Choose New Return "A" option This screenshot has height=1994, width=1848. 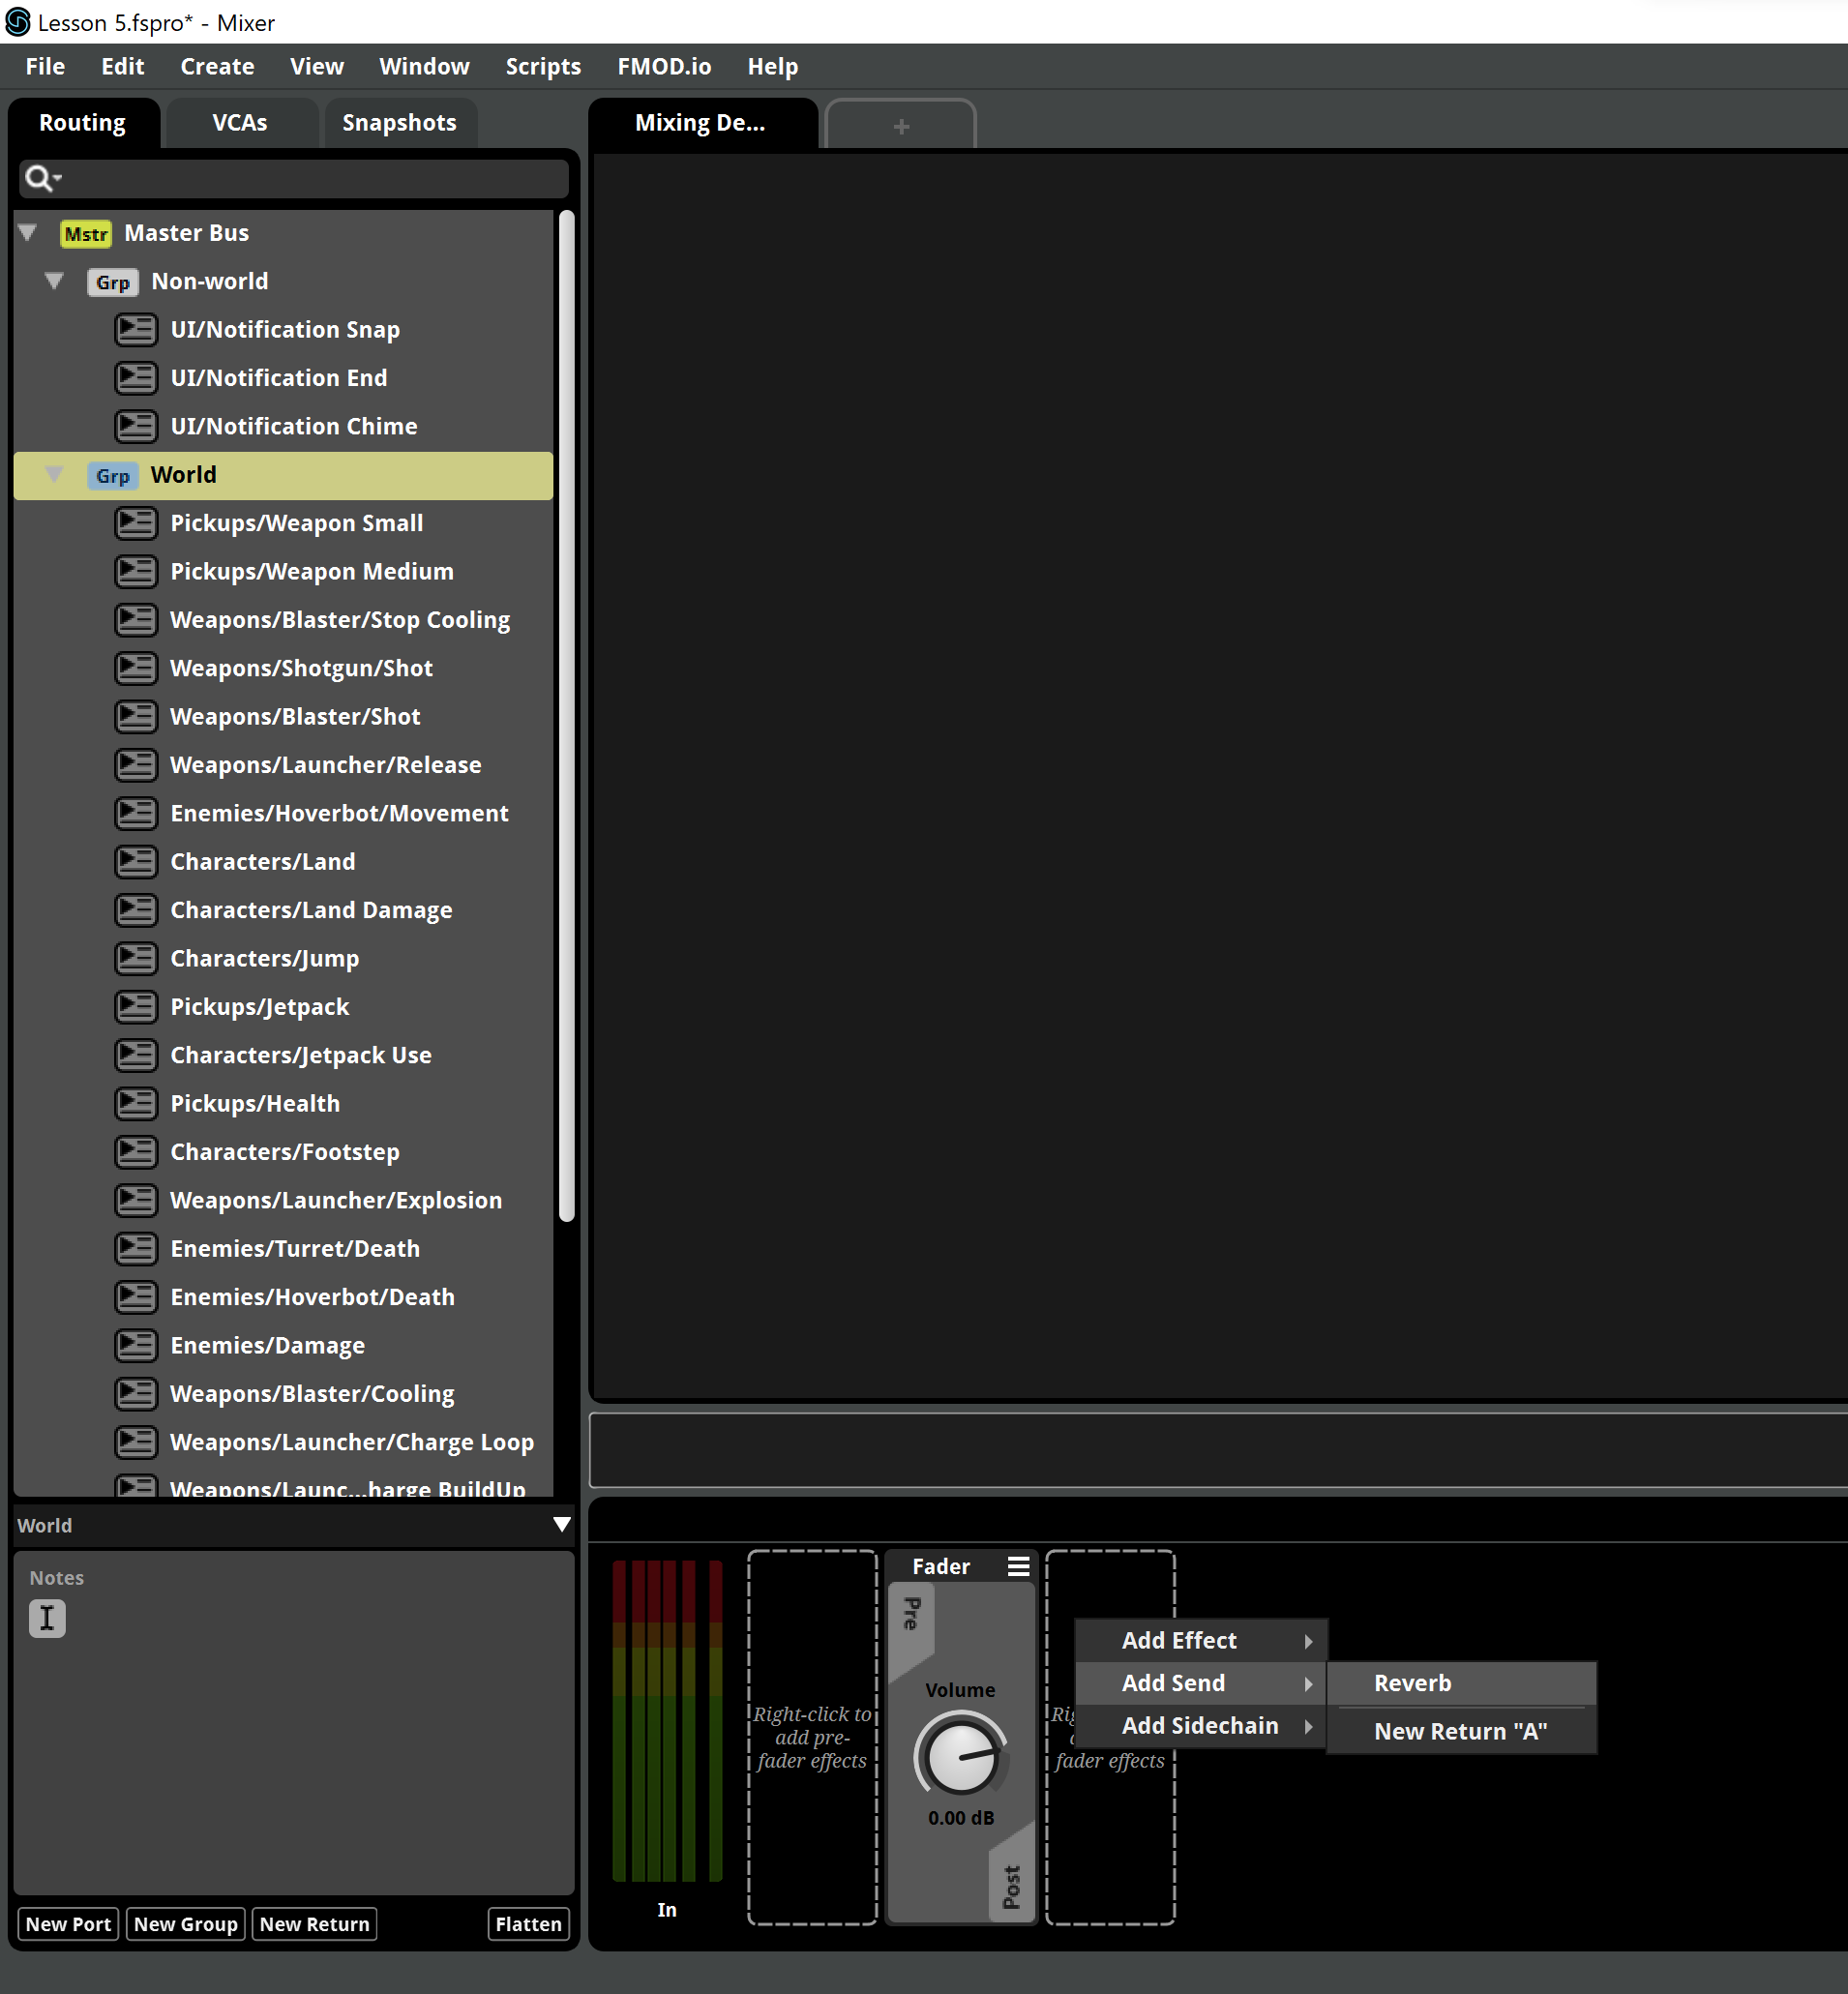tap(1462, 1732)
